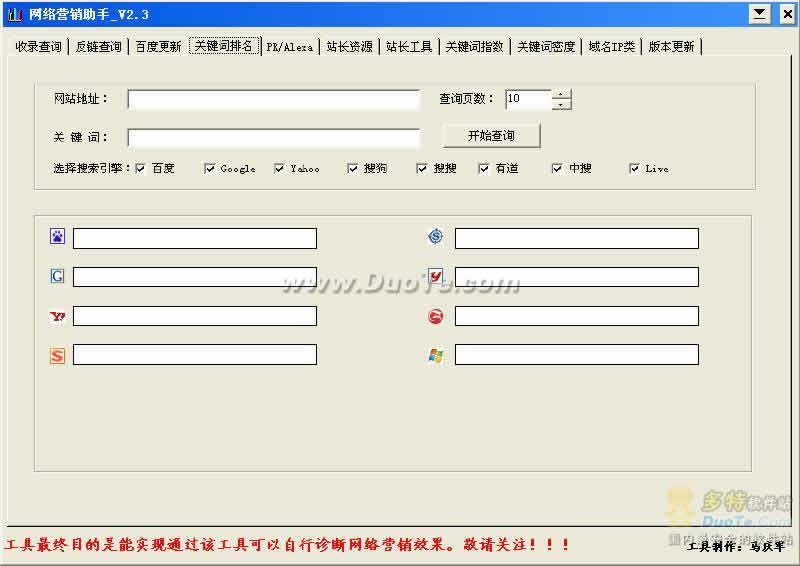
Task: Click the Yahoo Y! icon
Action: tap(58, 316)
